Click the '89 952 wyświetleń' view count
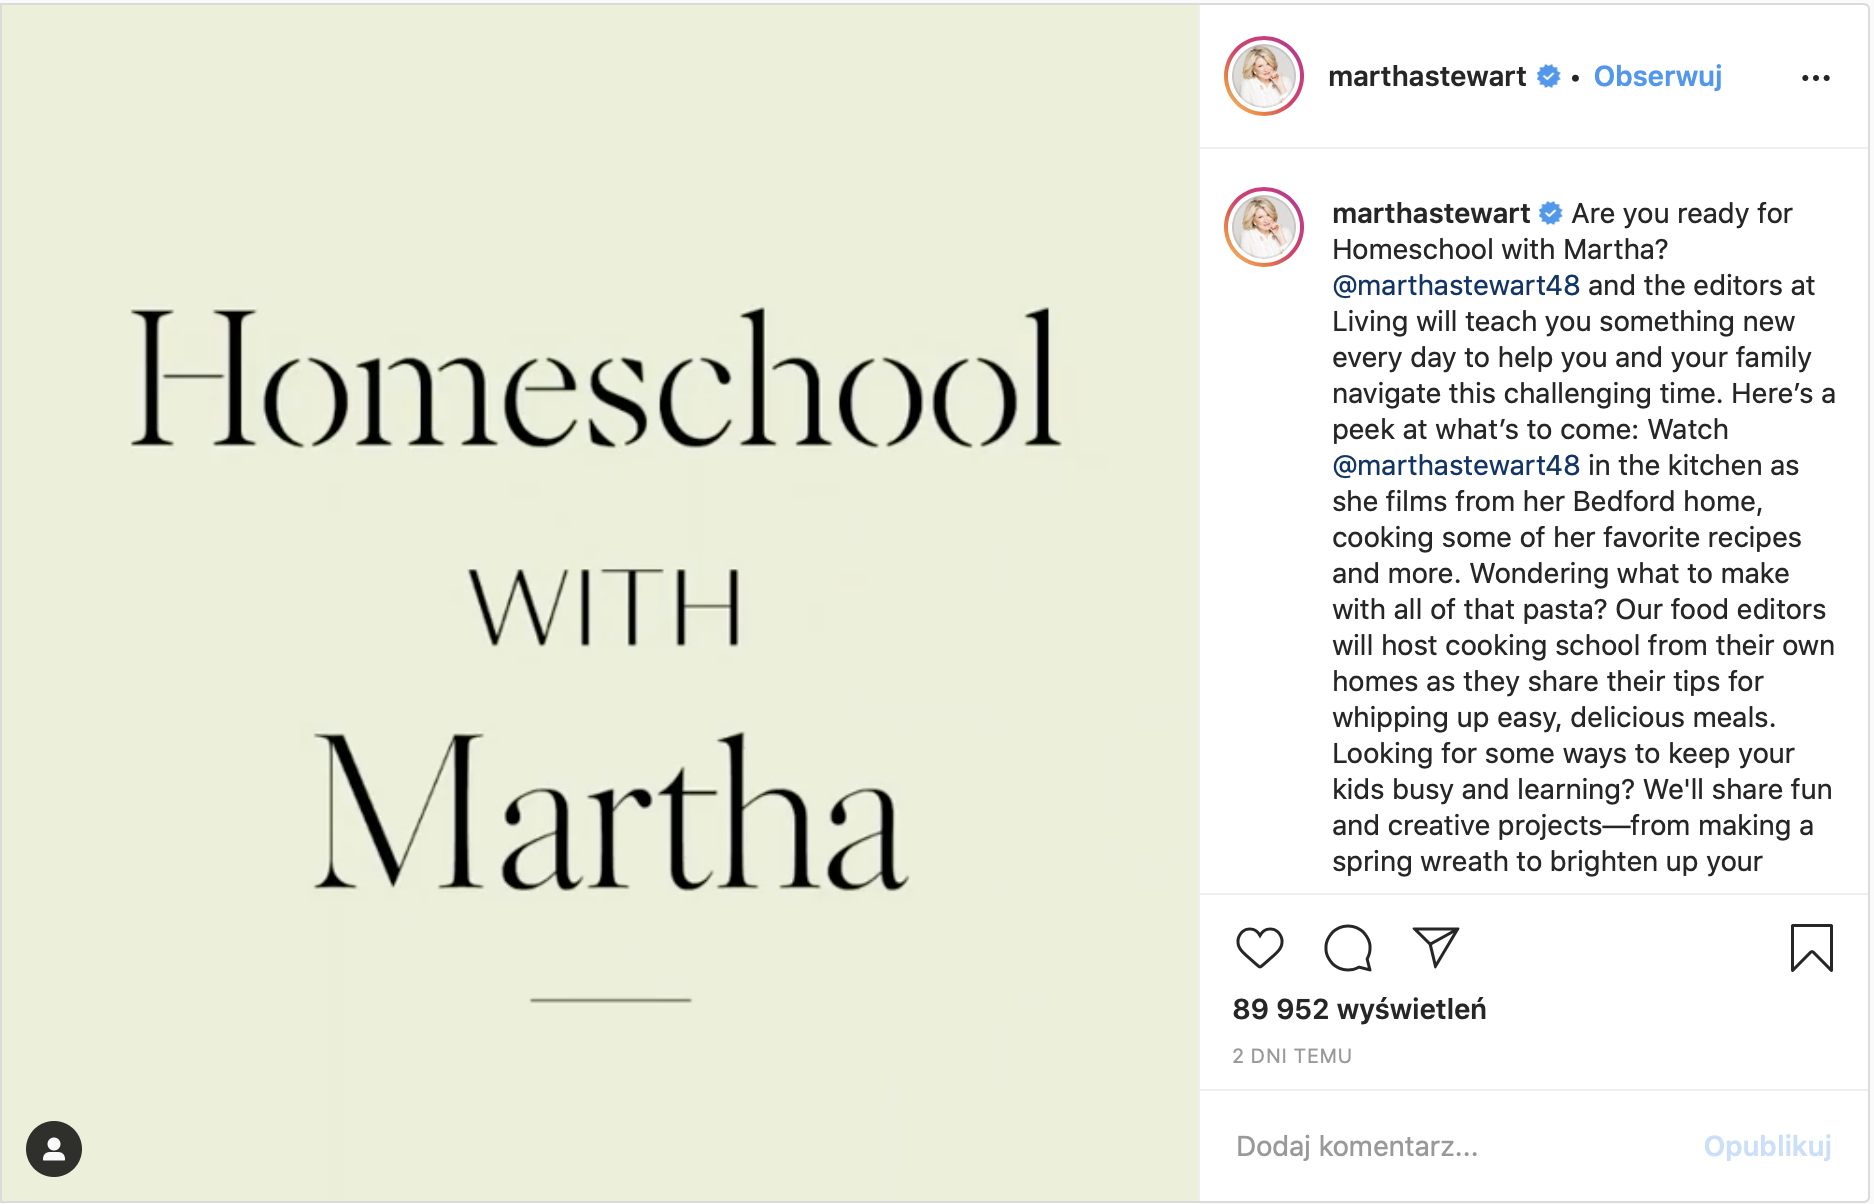Image resolution: width=1874 pixels, height=1204 pixels. pos(1359,1010)
